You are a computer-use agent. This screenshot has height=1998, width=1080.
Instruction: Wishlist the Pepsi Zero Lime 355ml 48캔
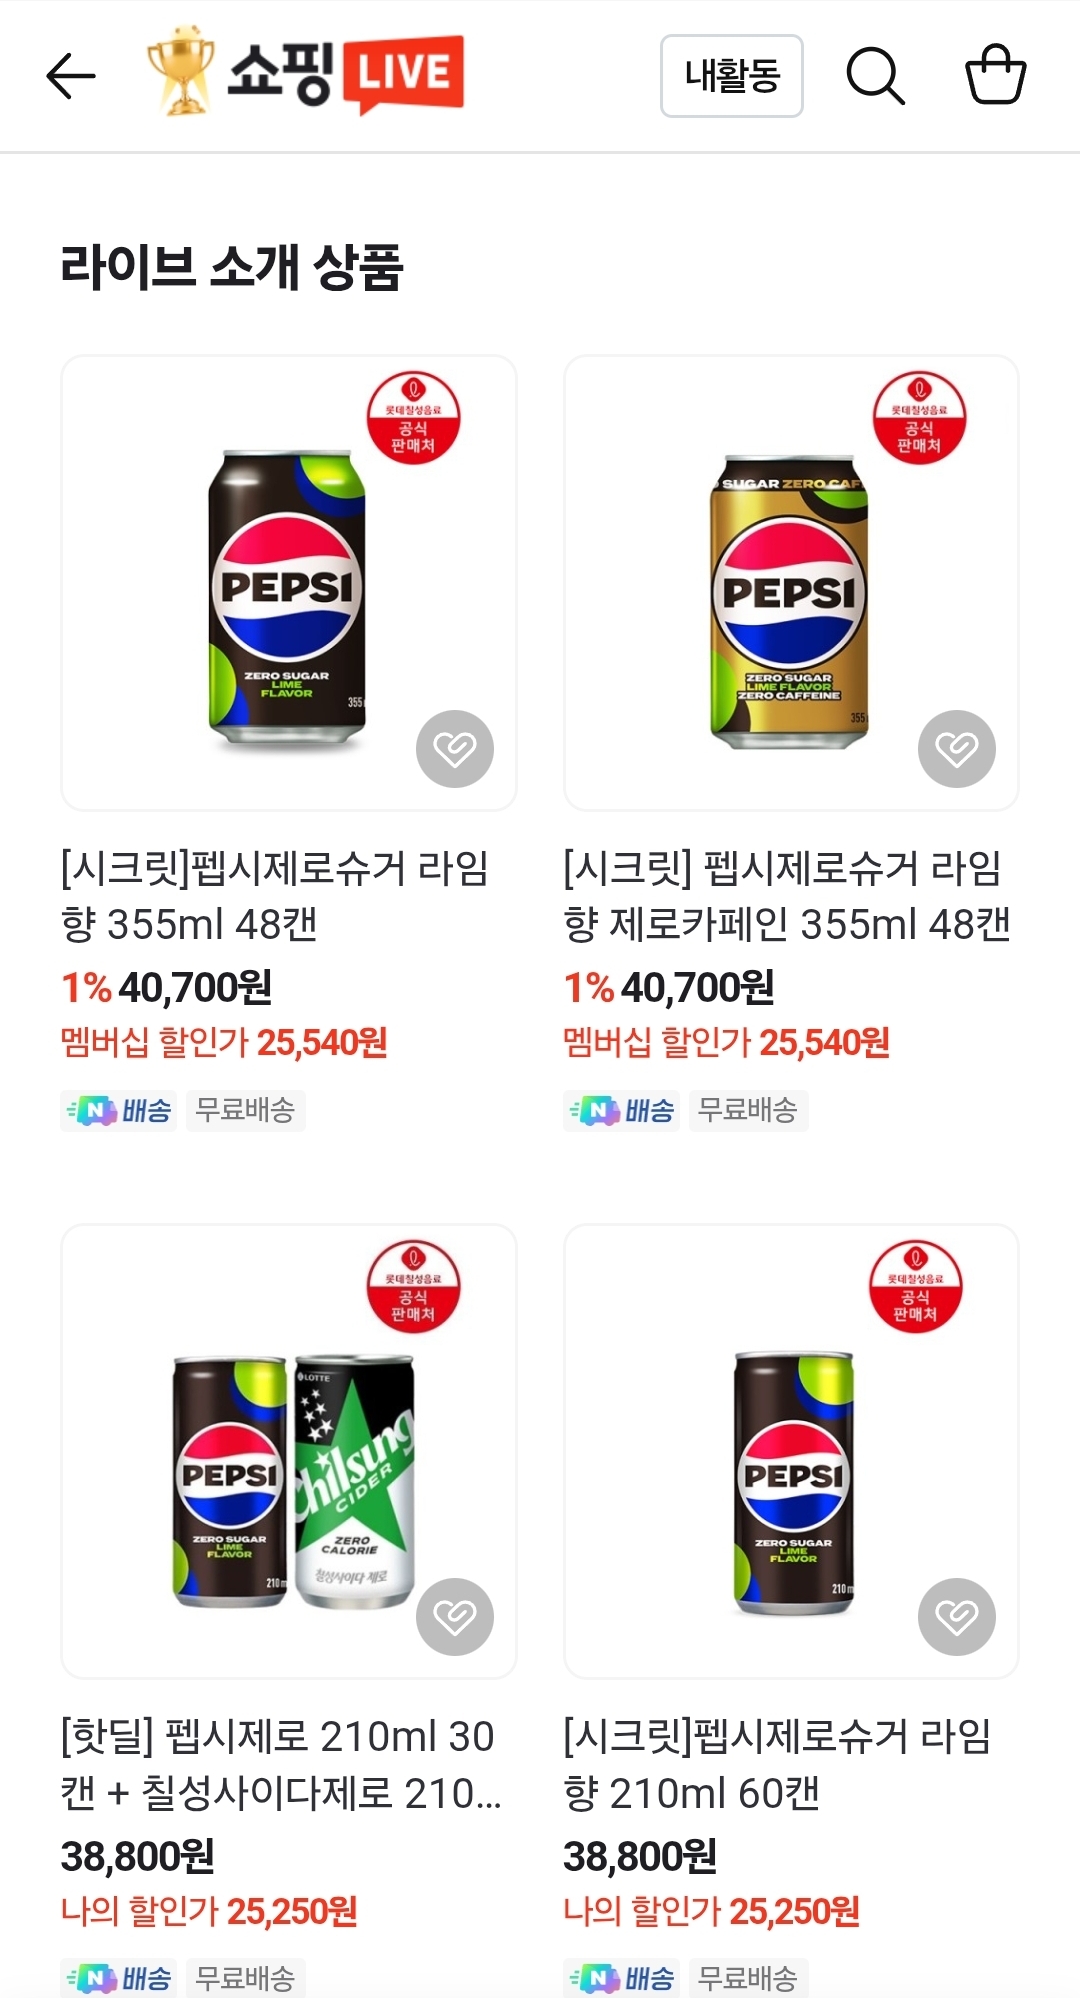tap(455, 749)
